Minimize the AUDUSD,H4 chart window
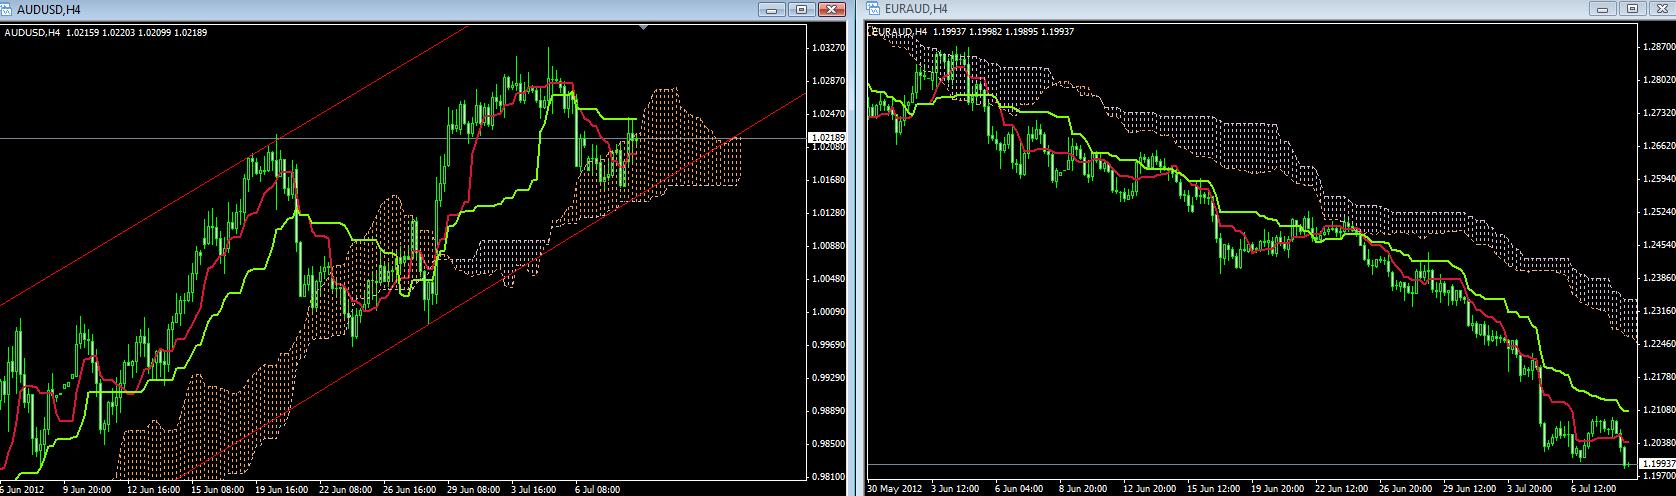Viewport: 1676px width, 496px height. coord(772,9)
